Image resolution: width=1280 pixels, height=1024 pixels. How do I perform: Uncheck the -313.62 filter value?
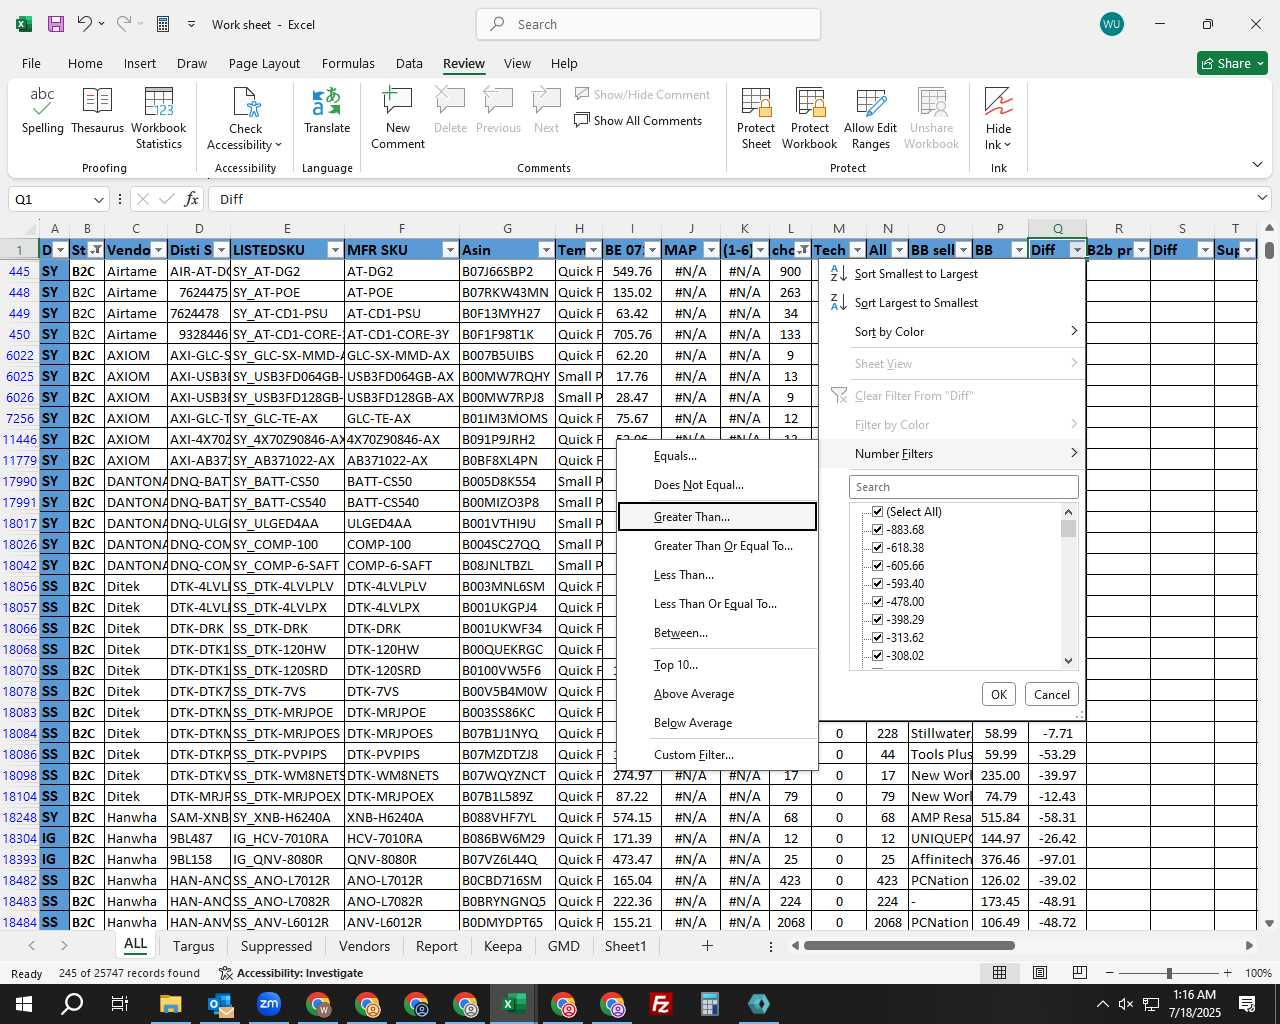(x=877, y=638)
